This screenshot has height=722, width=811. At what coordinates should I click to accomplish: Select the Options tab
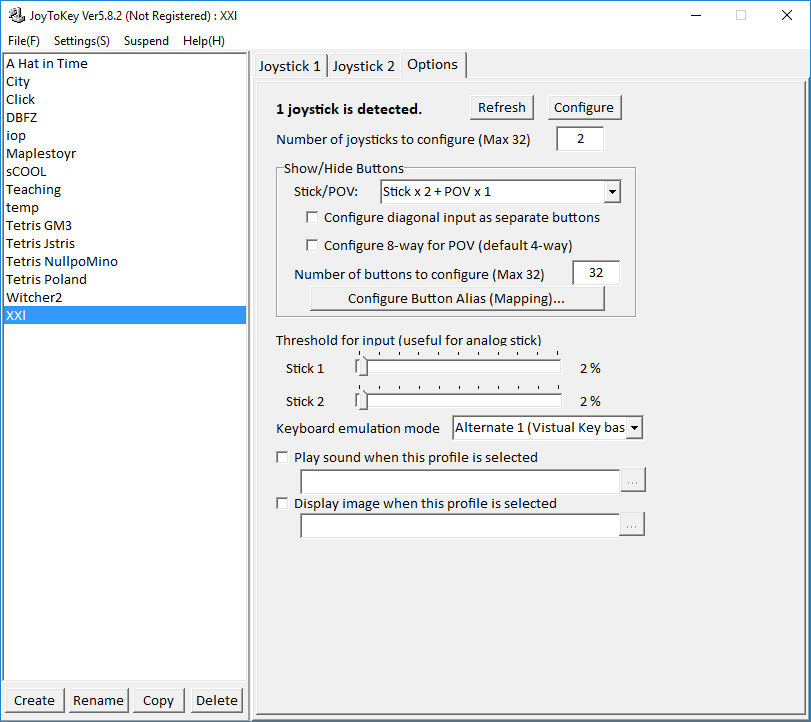pos(433,65)
